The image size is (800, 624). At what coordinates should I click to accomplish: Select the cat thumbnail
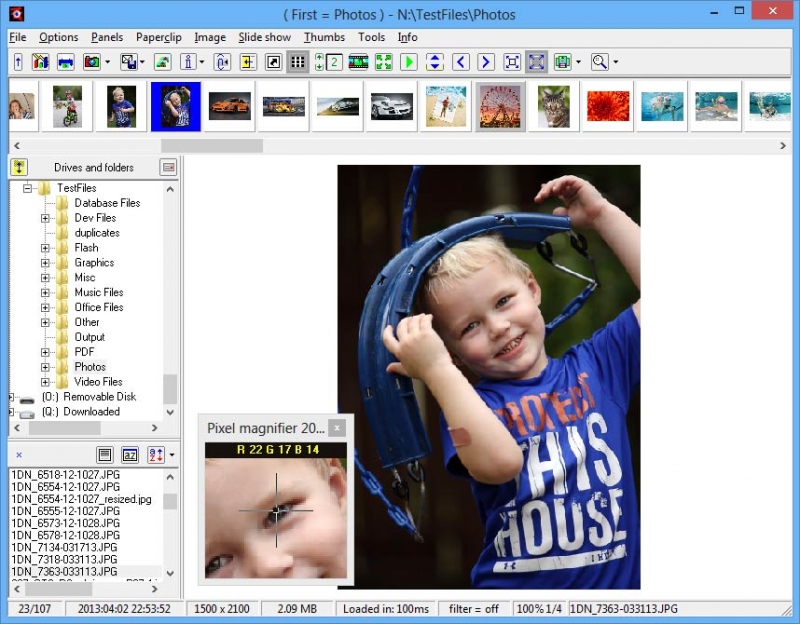pos(554,106)
